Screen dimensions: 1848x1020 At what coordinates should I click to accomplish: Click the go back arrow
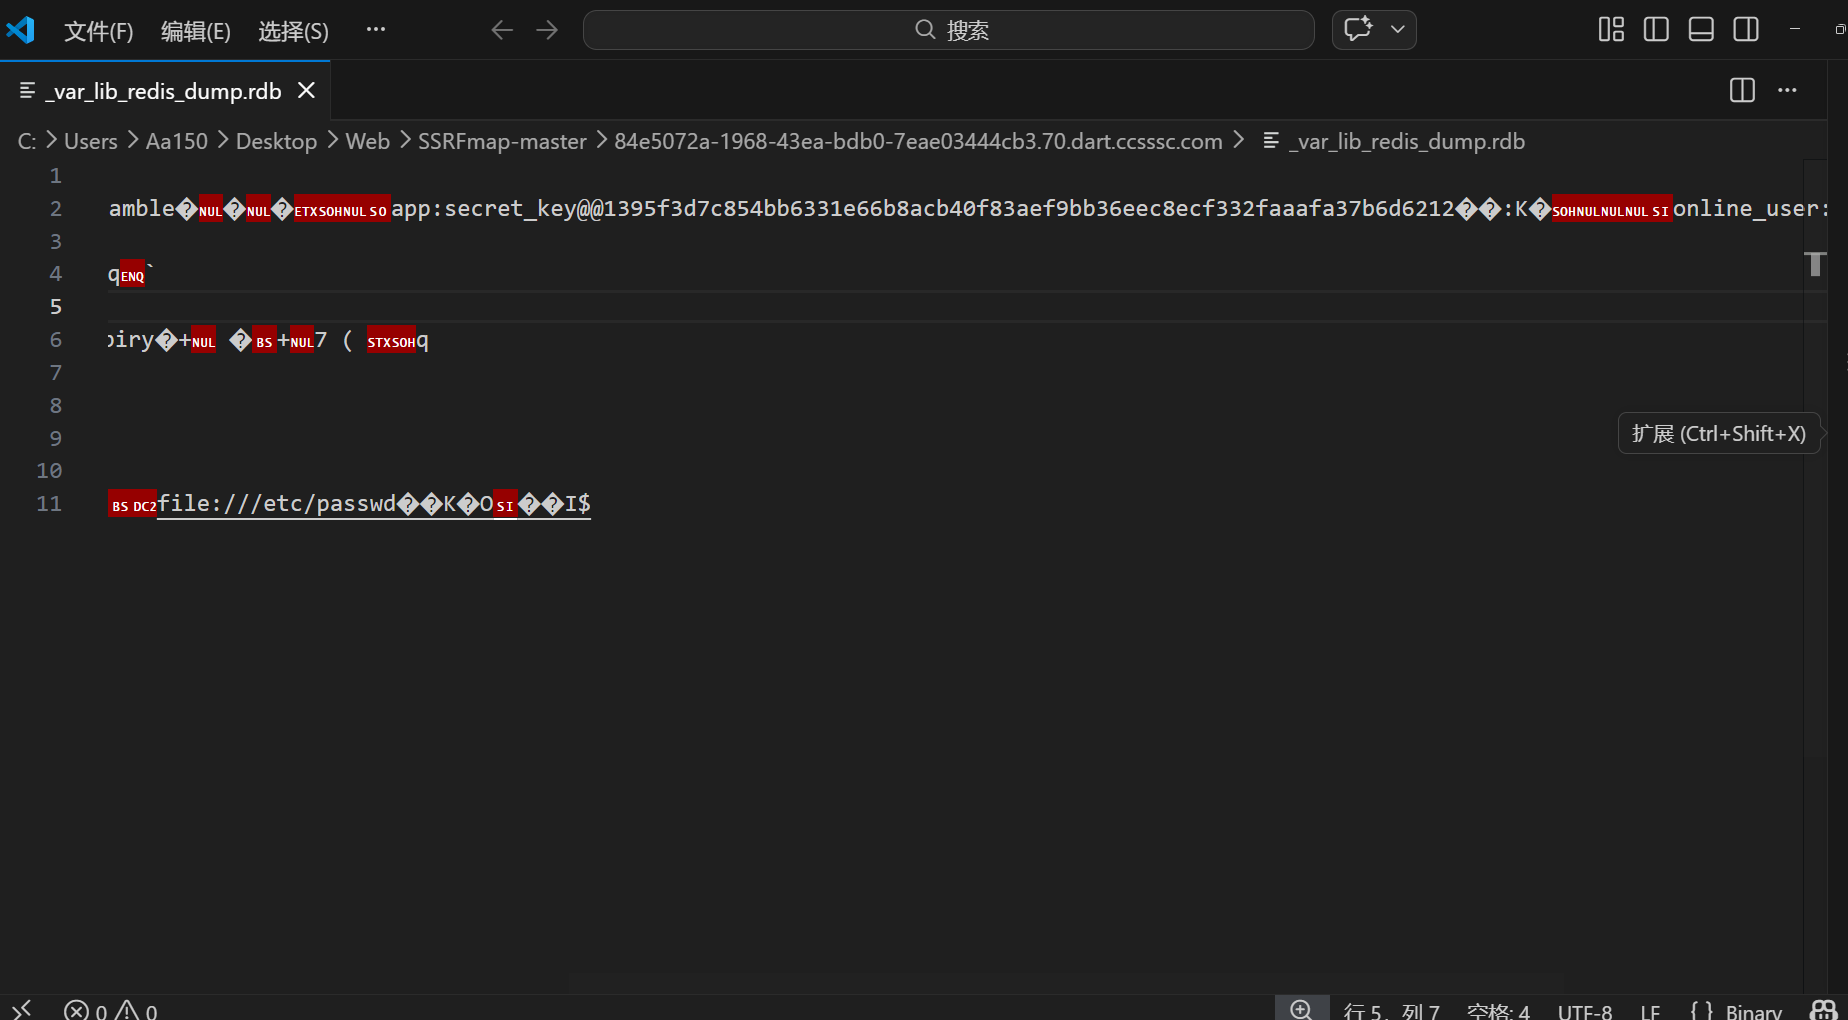502,30
